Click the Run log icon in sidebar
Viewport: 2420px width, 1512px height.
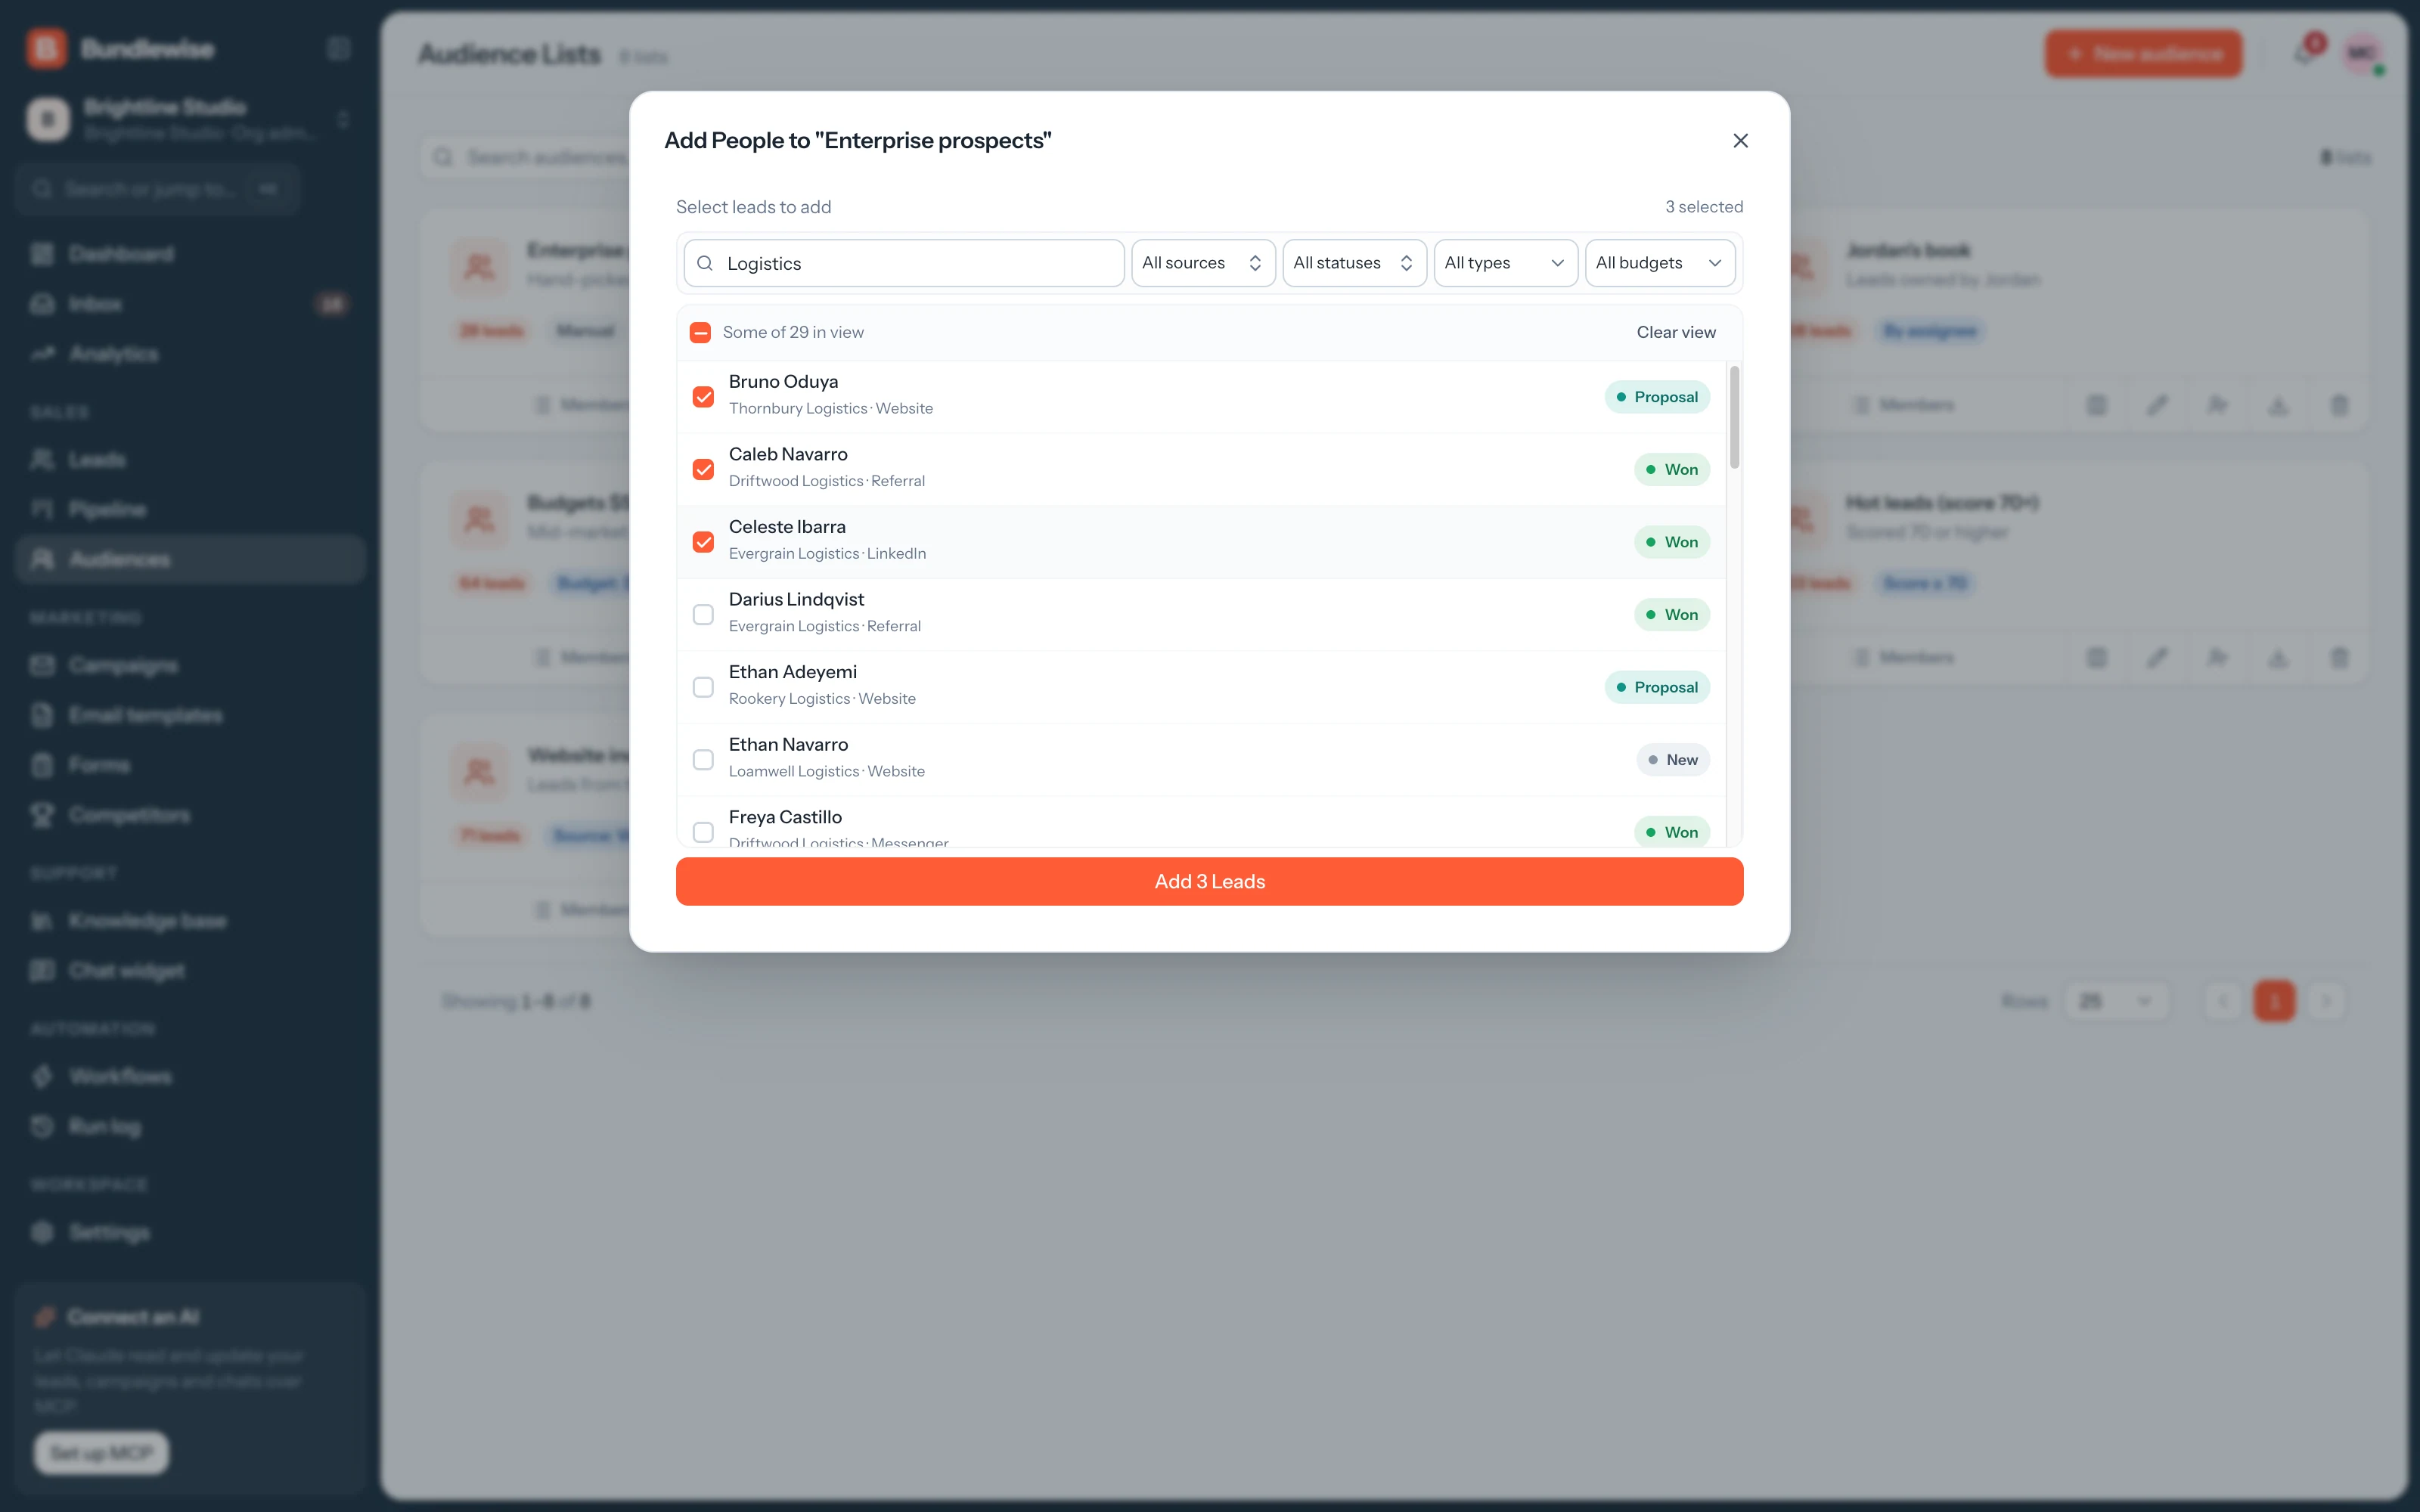click(42, 1127)
